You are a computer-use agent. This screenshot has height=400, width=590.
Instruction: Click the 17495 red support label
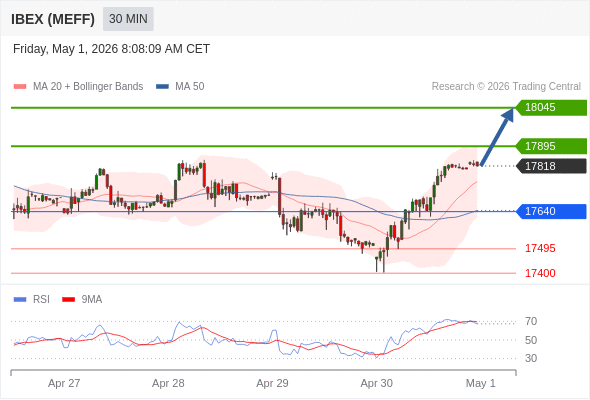pos(540,248)
